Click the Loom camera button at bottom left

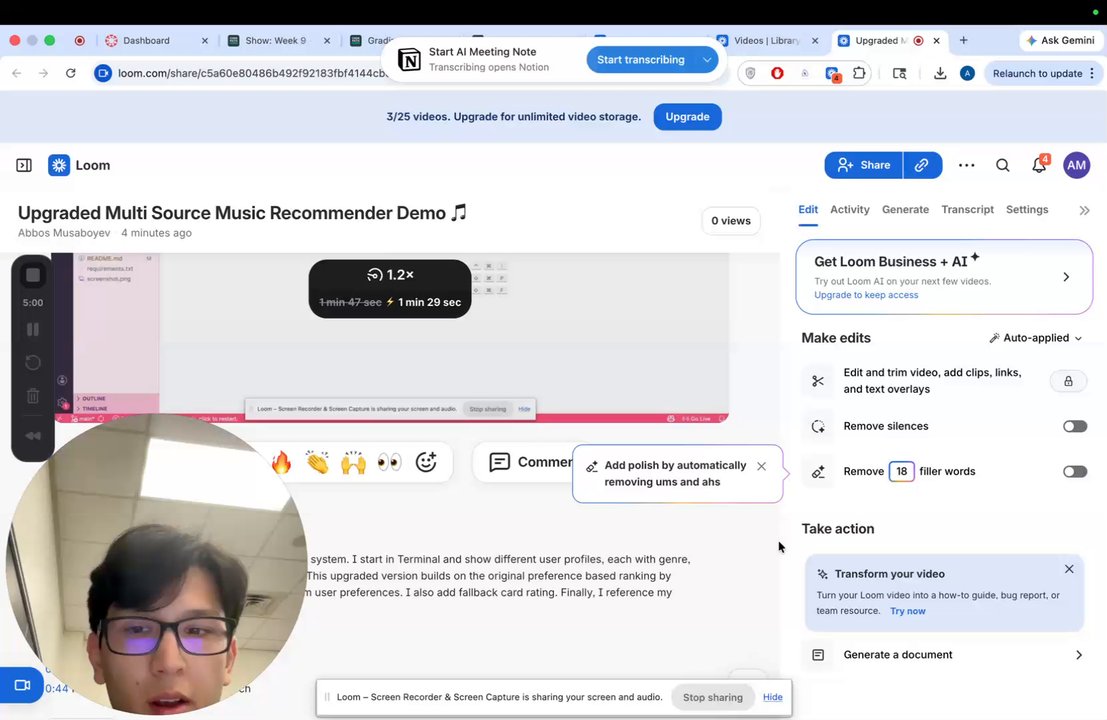point(21,685)
